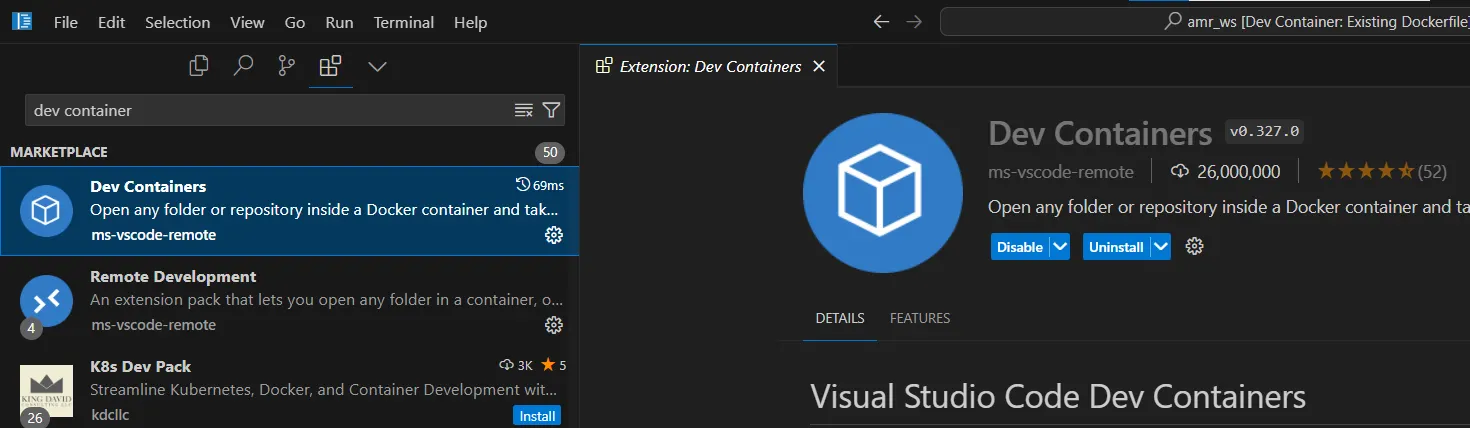Open the Search view icon

[x=243, y=67]
